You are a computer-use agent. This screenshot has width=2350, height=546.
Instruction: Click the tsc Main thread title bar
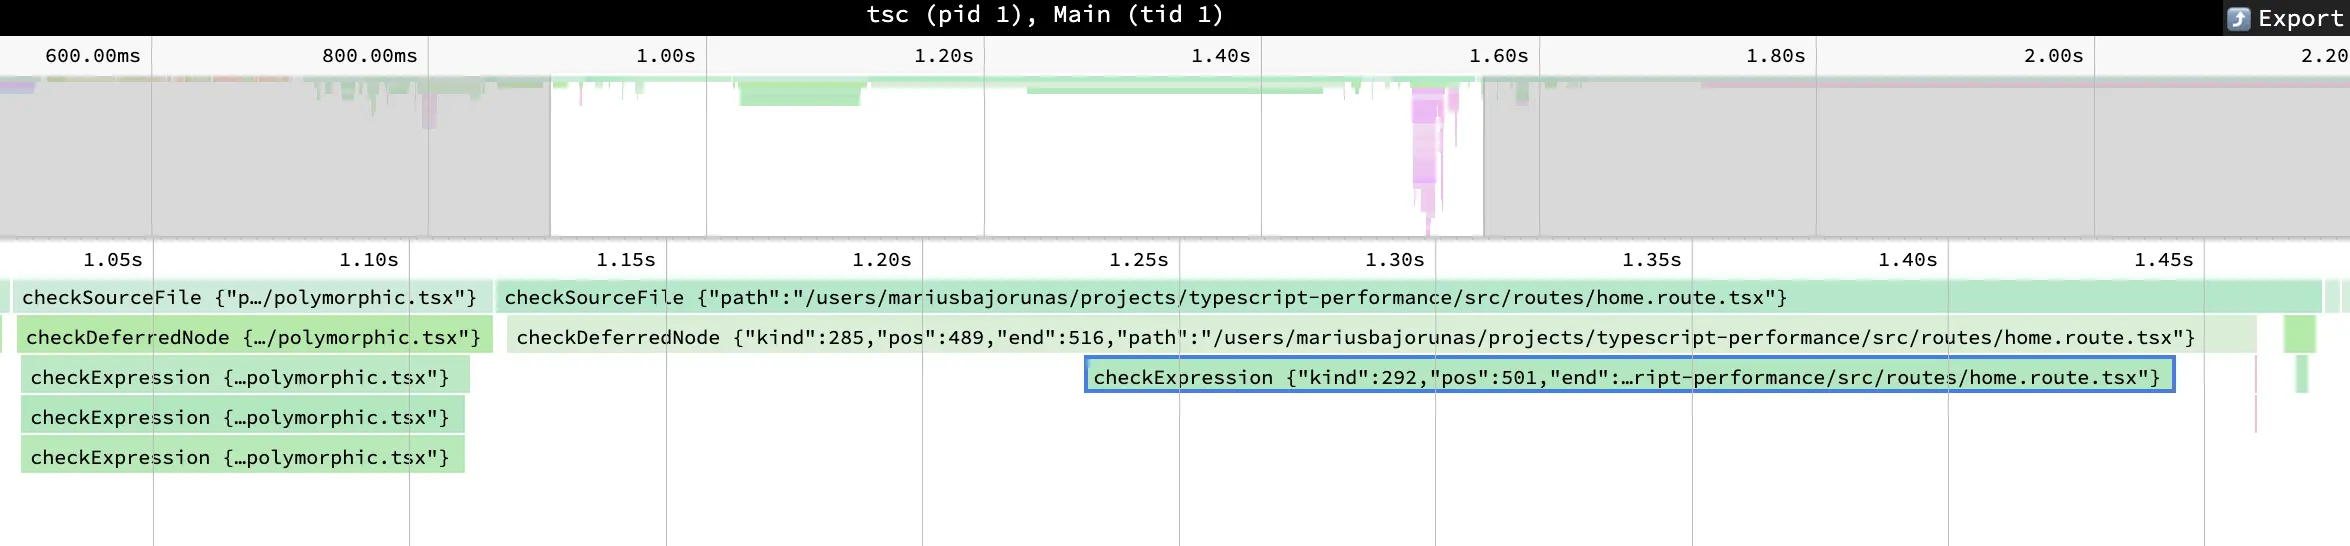[x=1045, y=15]
